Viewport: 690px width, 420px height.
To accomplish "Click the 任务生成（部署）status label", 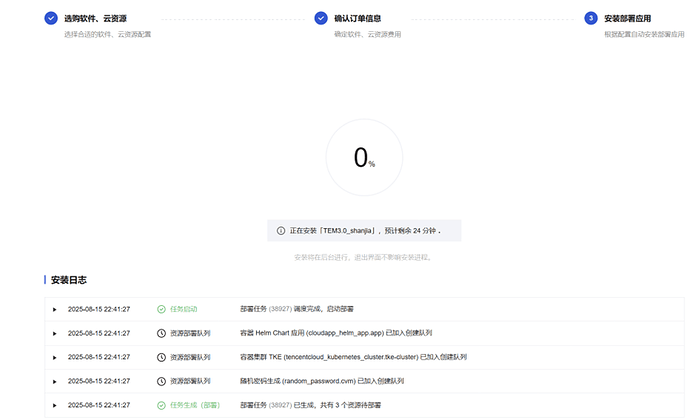I will 195,405.
